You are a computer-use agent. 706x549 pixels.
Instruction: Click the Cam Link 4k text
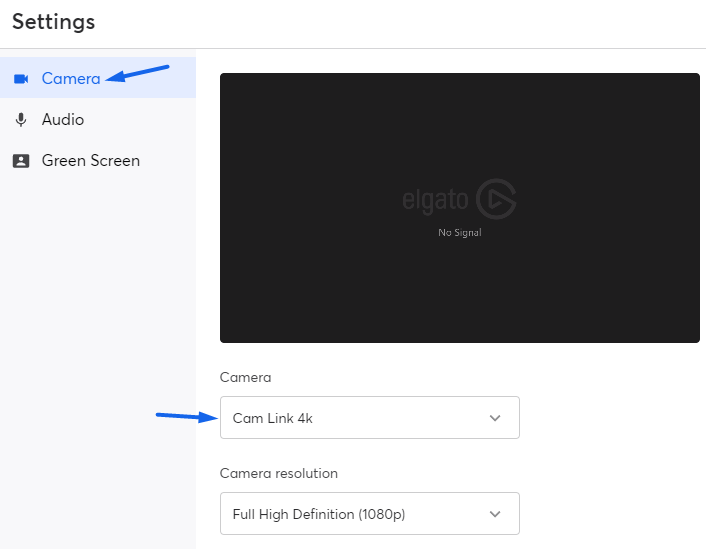[272, 418]
